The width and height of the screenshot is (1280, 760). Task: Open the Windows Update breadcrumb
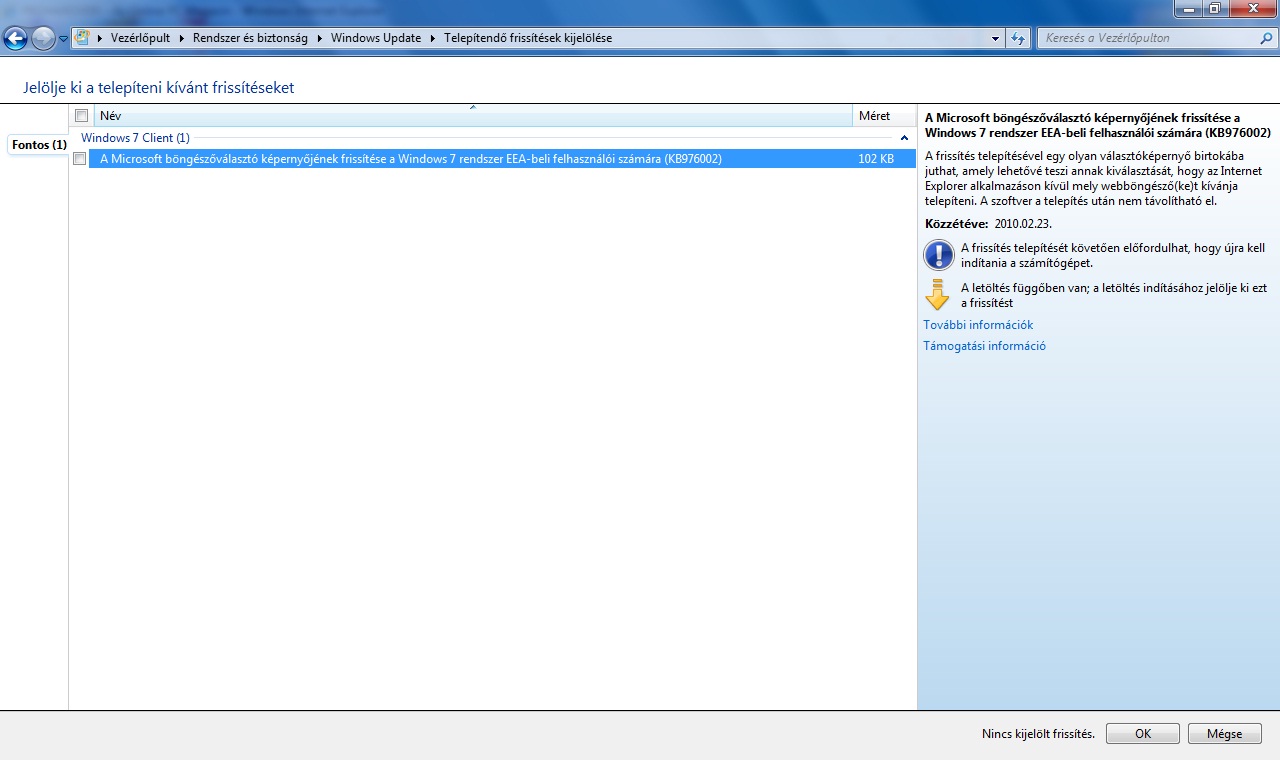(x=376, y=38)
